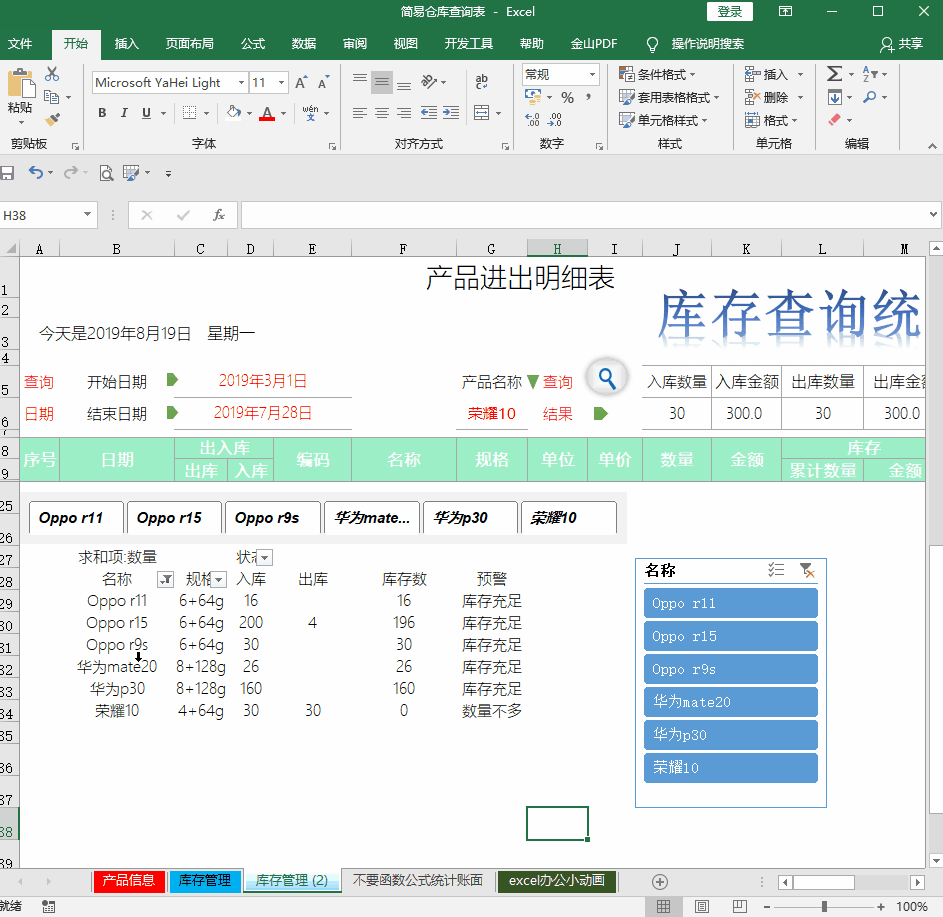Image resolution: width=943 pixels, height=917 pixels.
Task: Toggle multi-select icon in 名称 slicer
Action: coord(776,570)
